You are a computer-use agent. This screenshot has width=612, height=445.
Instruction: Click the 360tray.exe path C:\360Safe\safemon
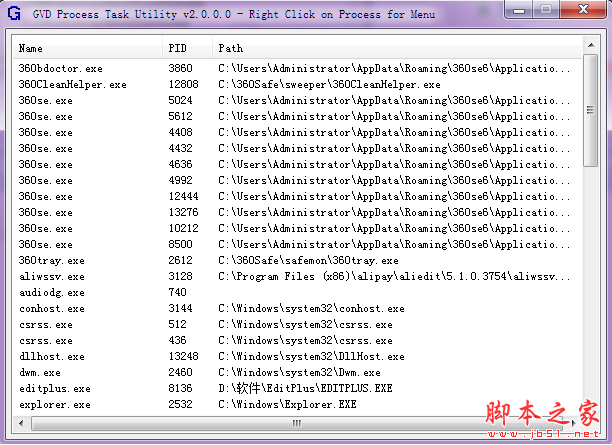pyautogui.click(x=308, y=261)
